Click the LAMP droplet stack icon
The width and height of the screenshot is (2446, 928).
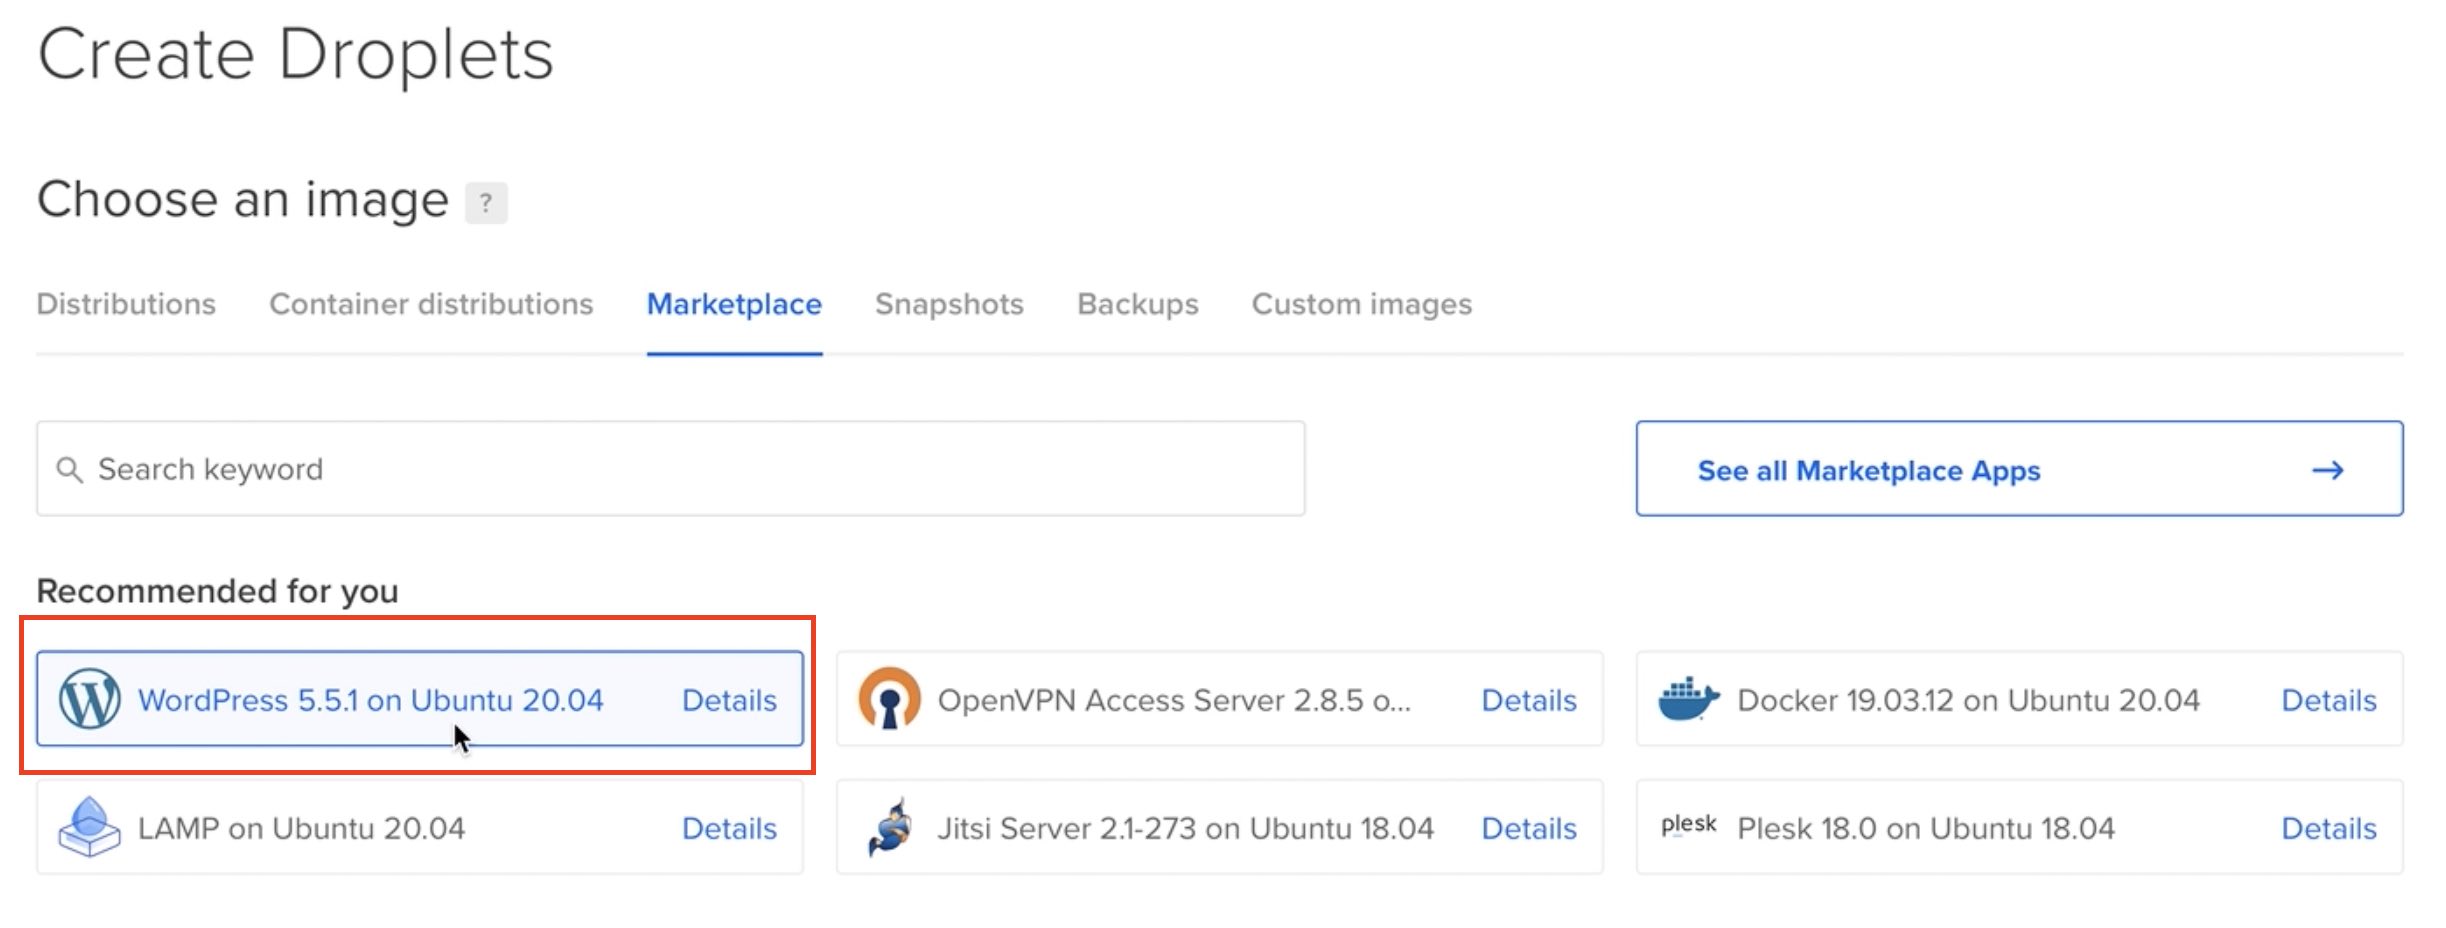point(89,827)
